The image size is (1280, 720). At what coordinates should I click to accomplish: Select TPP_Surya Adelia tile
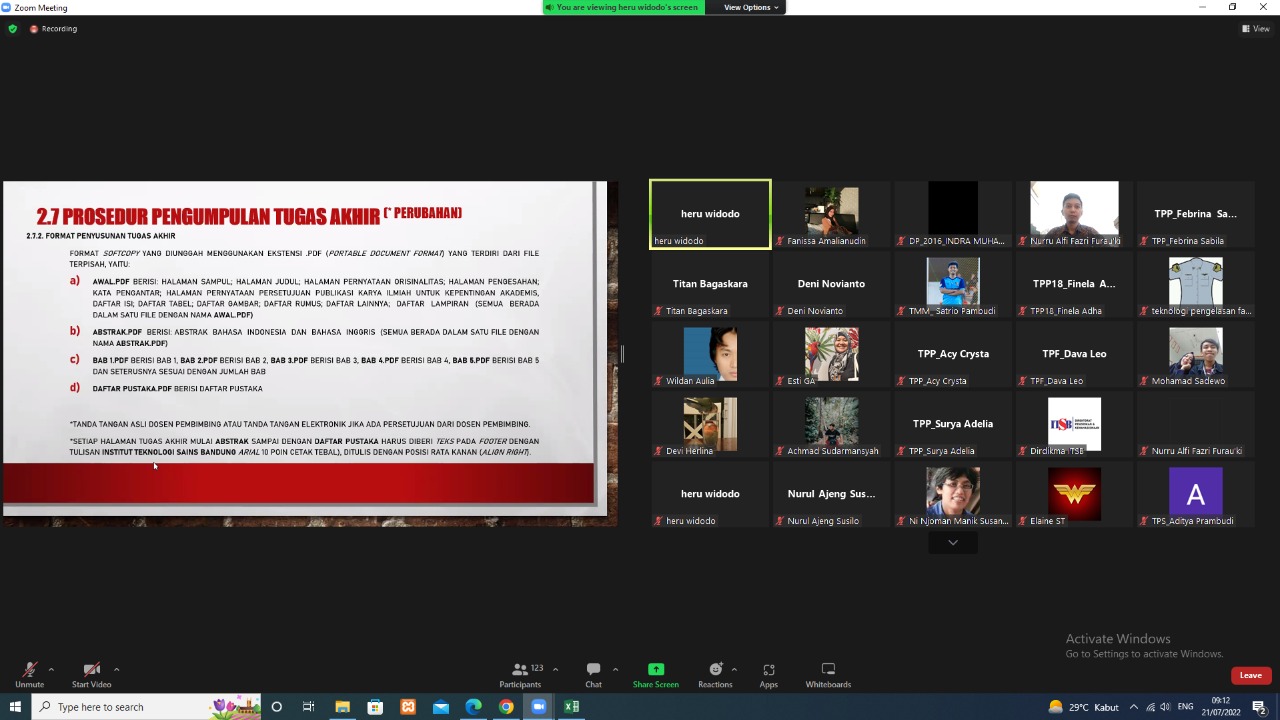point(952,423)
